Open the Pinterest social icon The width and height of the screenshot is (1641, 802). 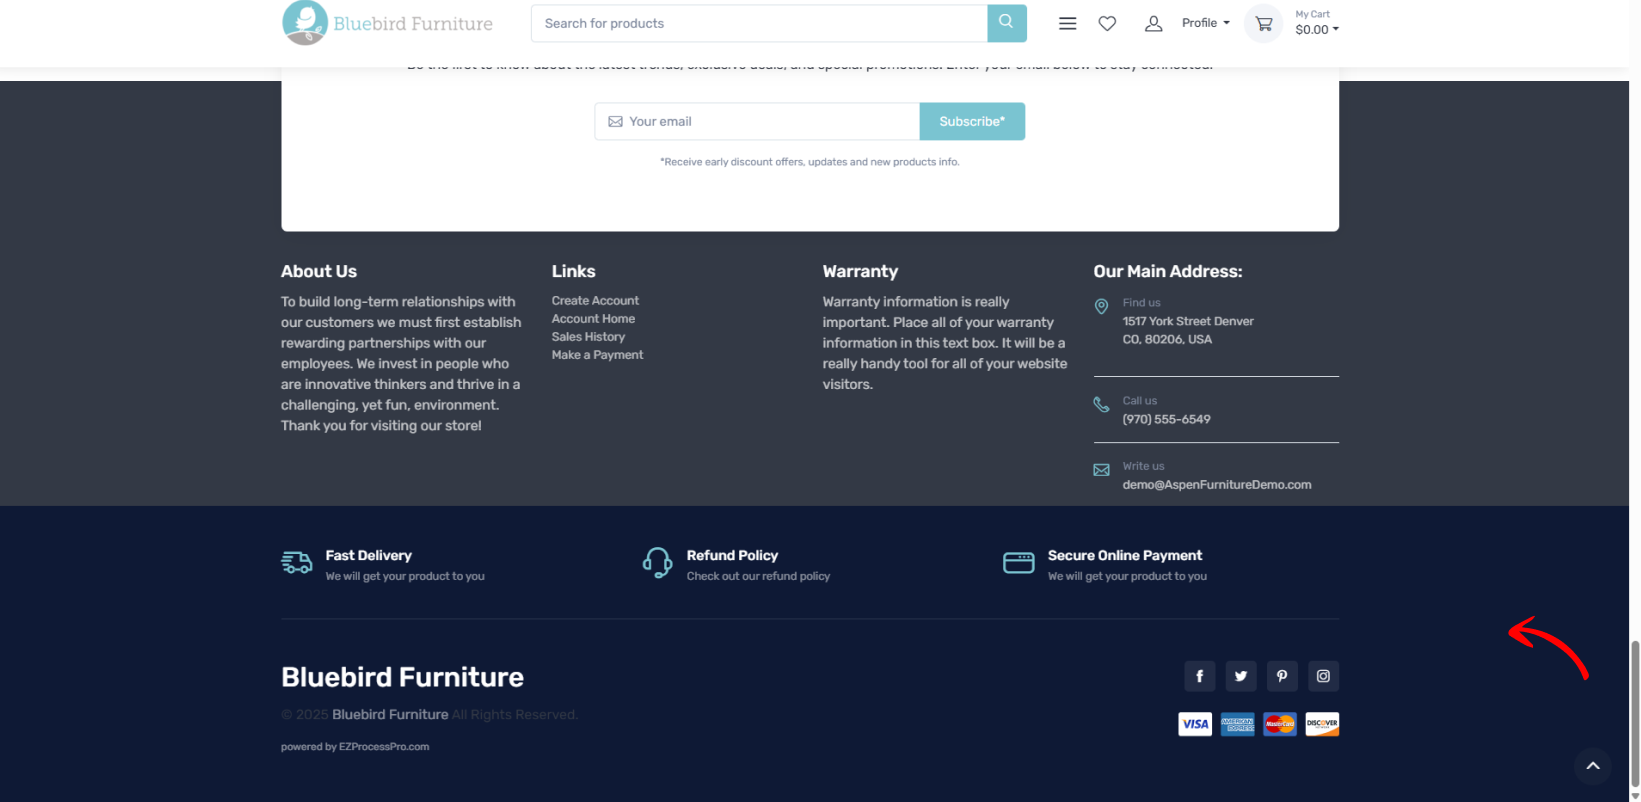(x=1282, y=676)
